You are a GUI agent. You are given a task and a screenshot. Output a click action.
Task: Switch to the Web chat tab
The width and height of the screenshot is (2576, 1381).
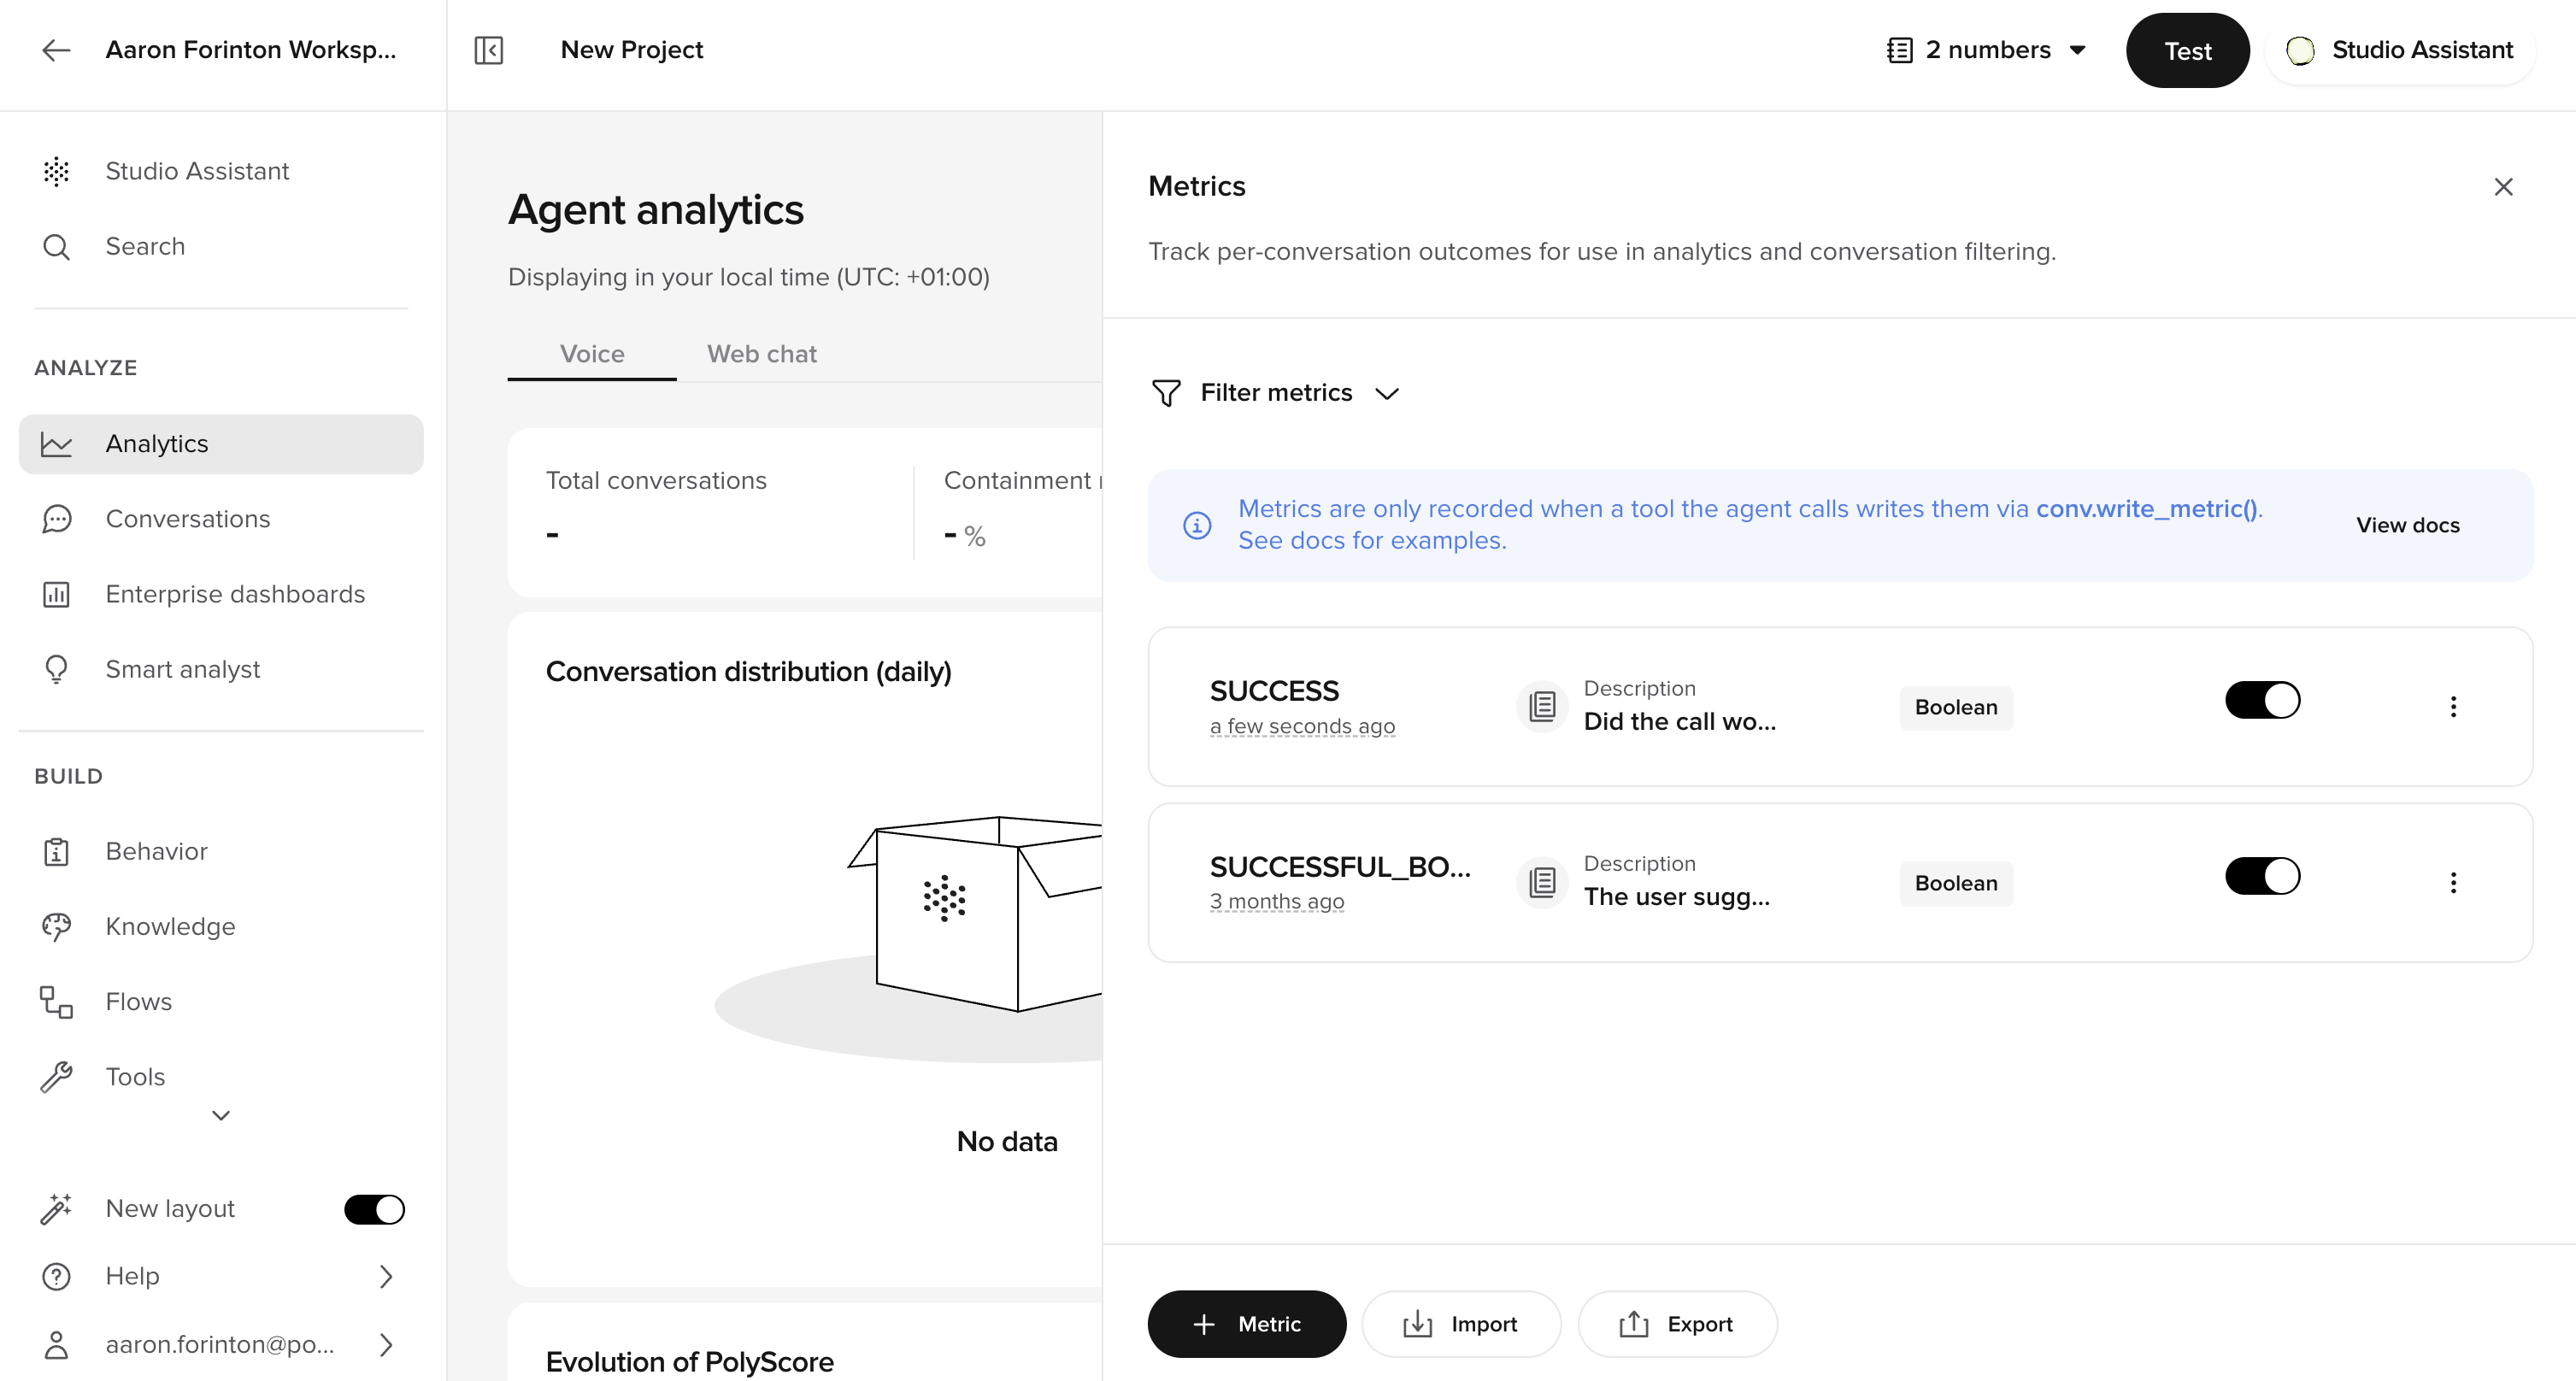(x=762, y=354)
